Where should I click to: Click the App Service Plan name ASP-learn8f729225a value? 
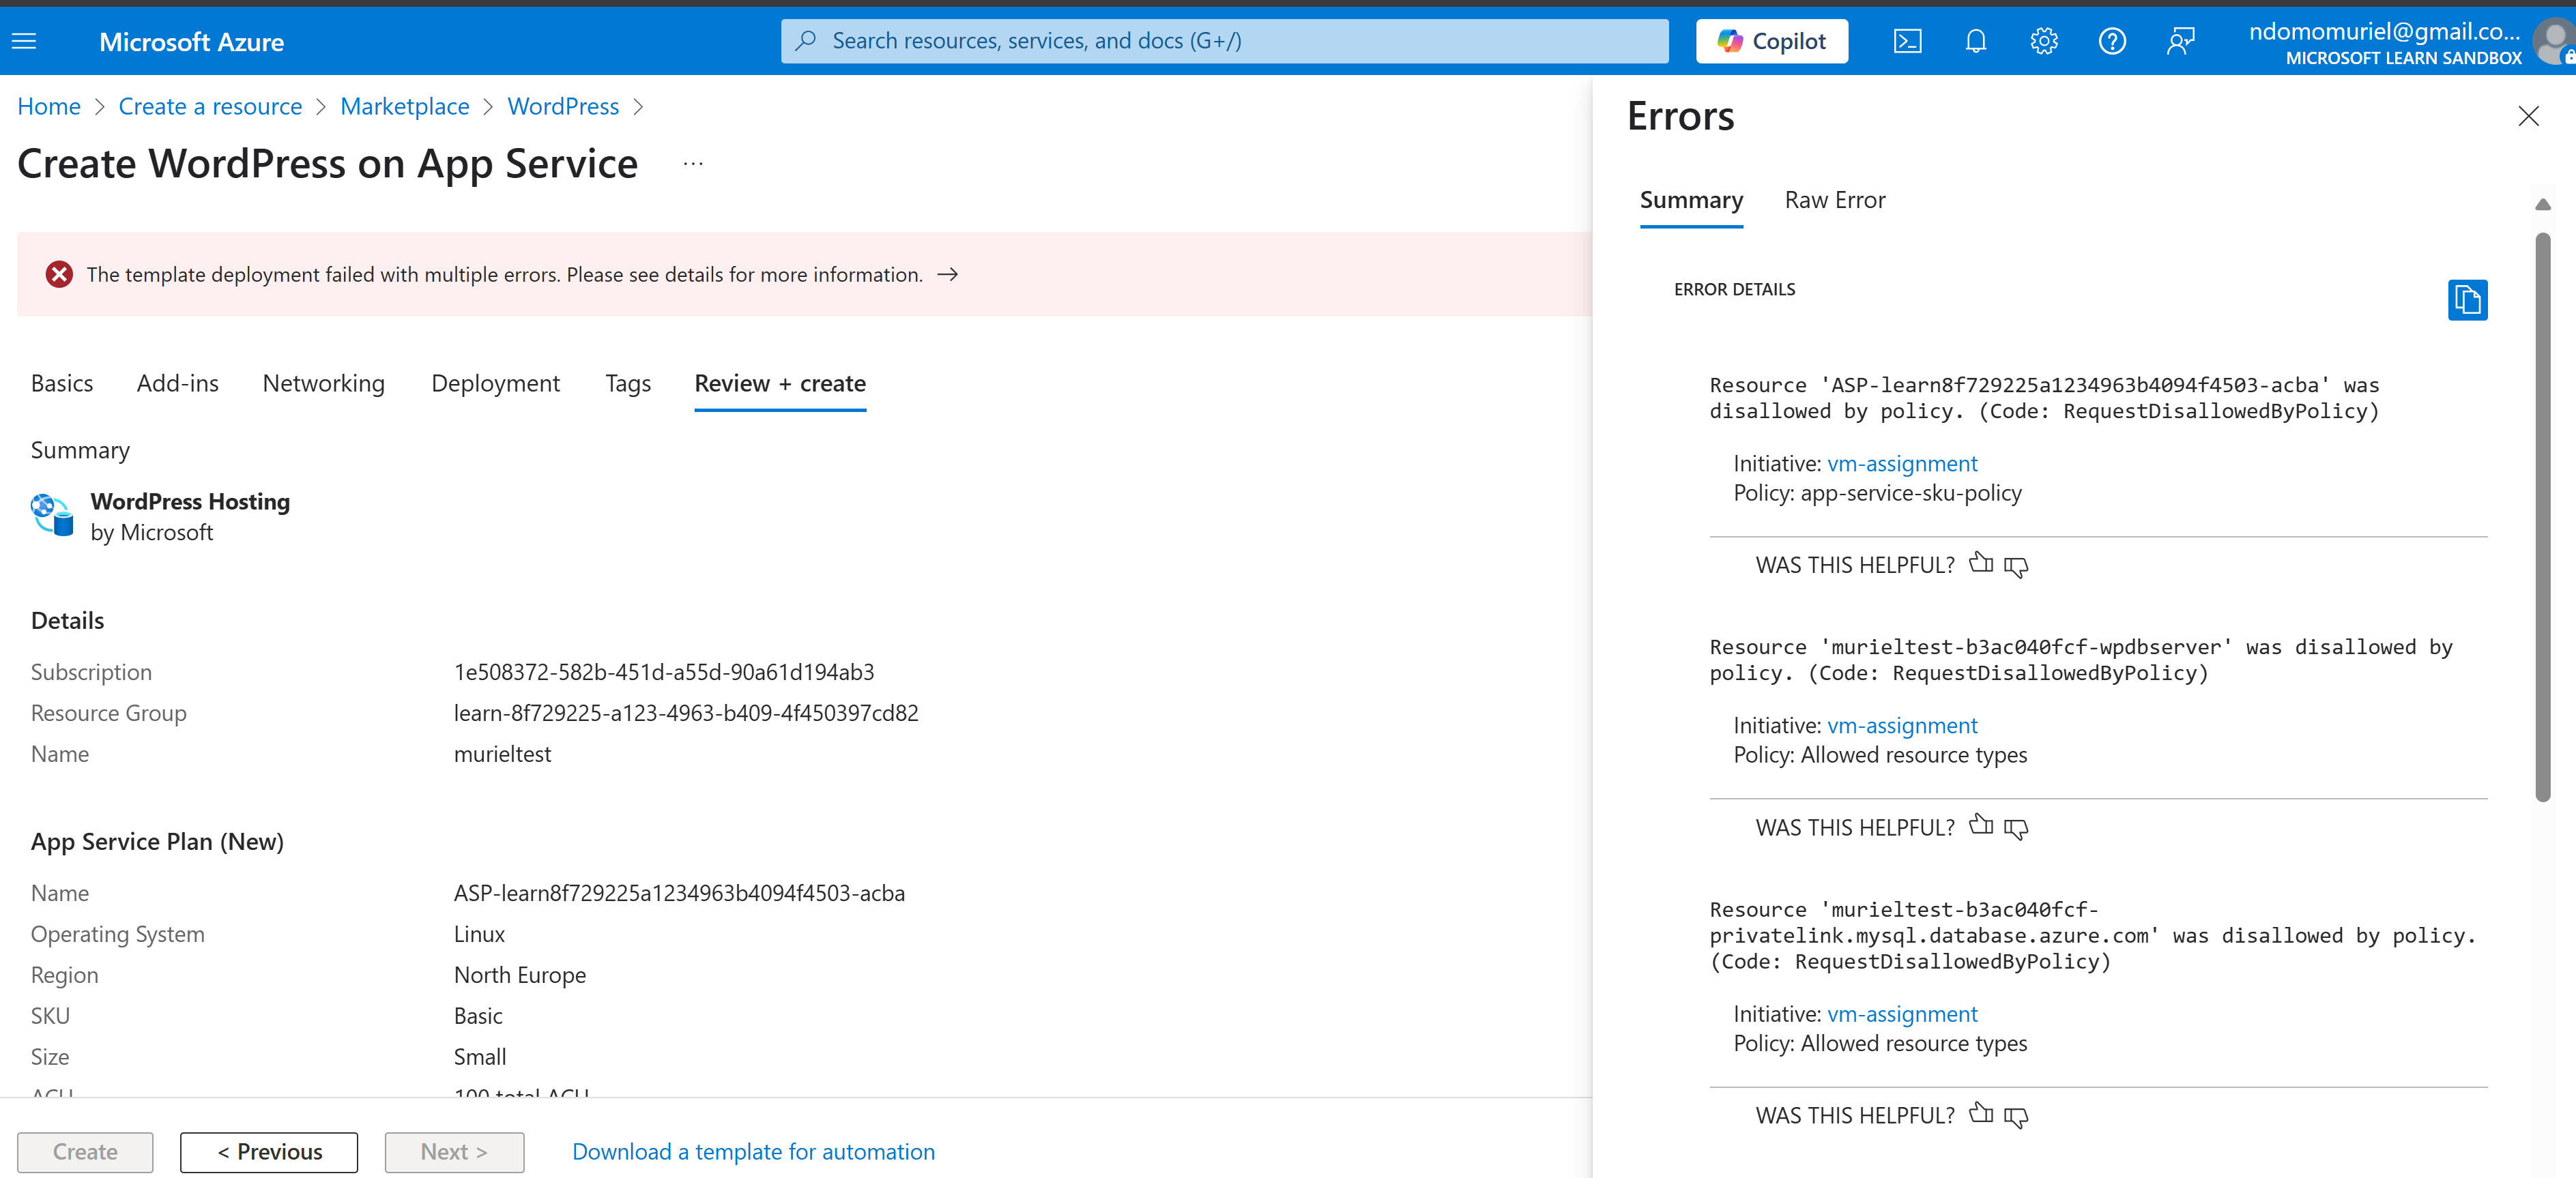[679, 893]
